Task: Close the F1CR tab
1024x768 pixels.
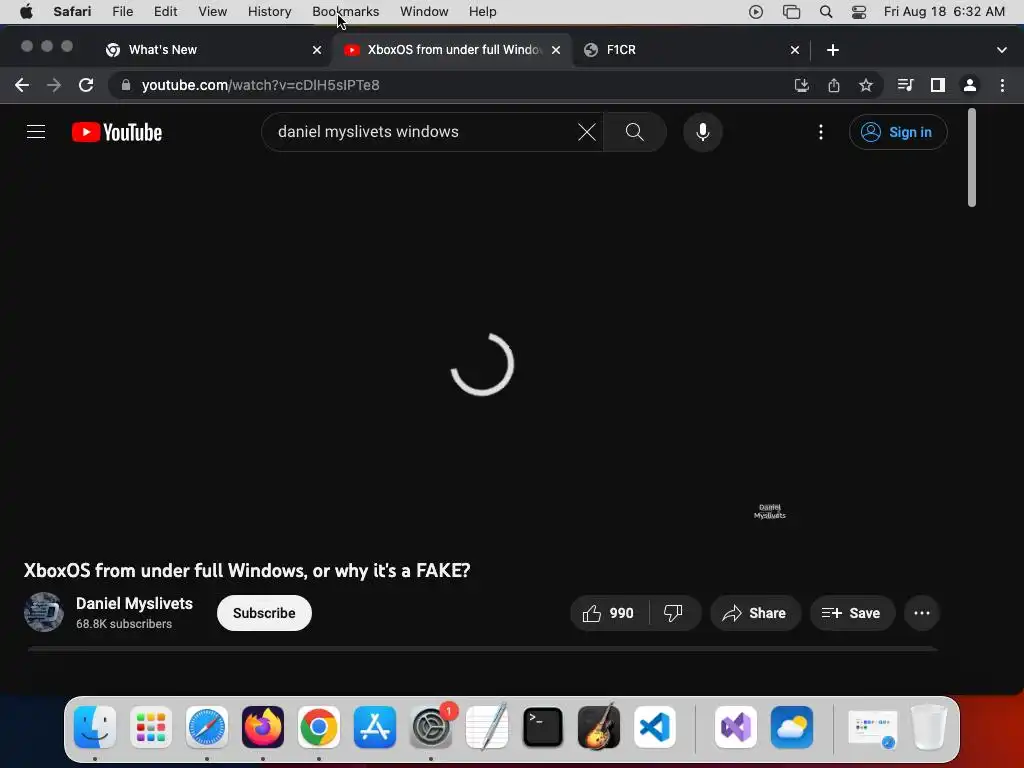Action: (795, 50)
